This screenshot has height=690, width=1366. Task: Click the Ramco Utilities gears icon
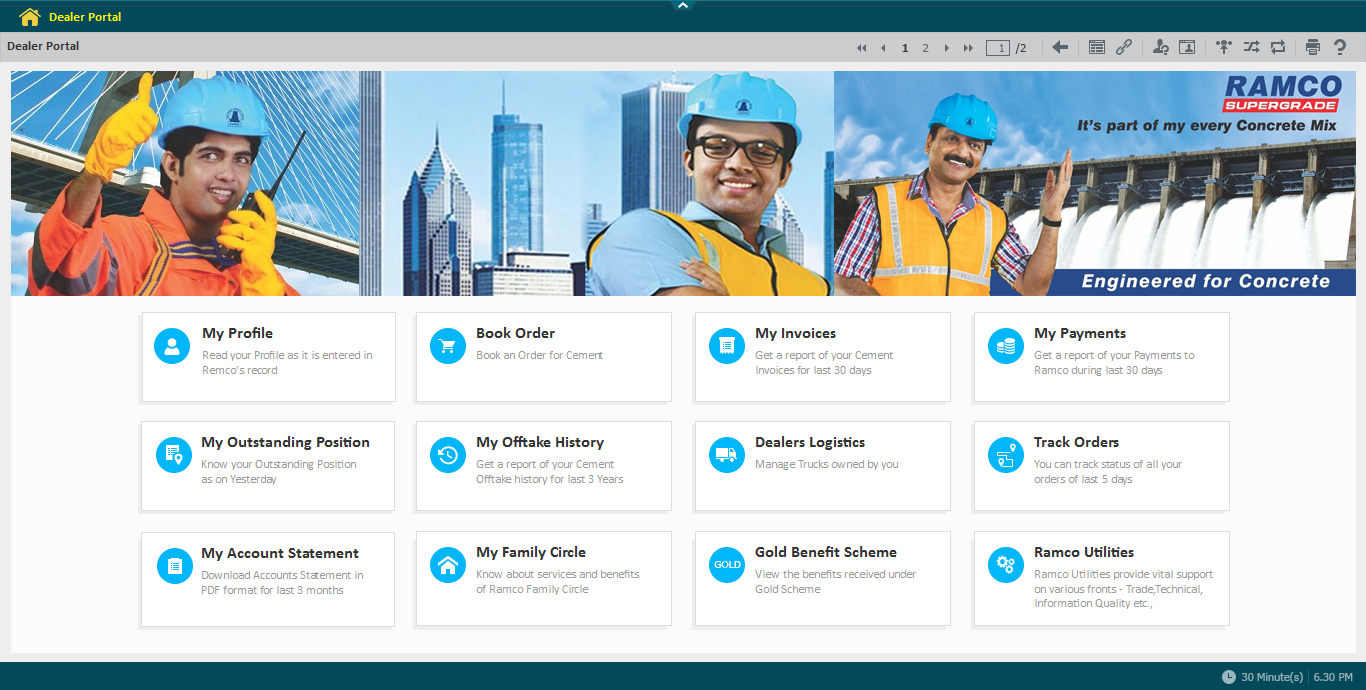[1006, 565]
